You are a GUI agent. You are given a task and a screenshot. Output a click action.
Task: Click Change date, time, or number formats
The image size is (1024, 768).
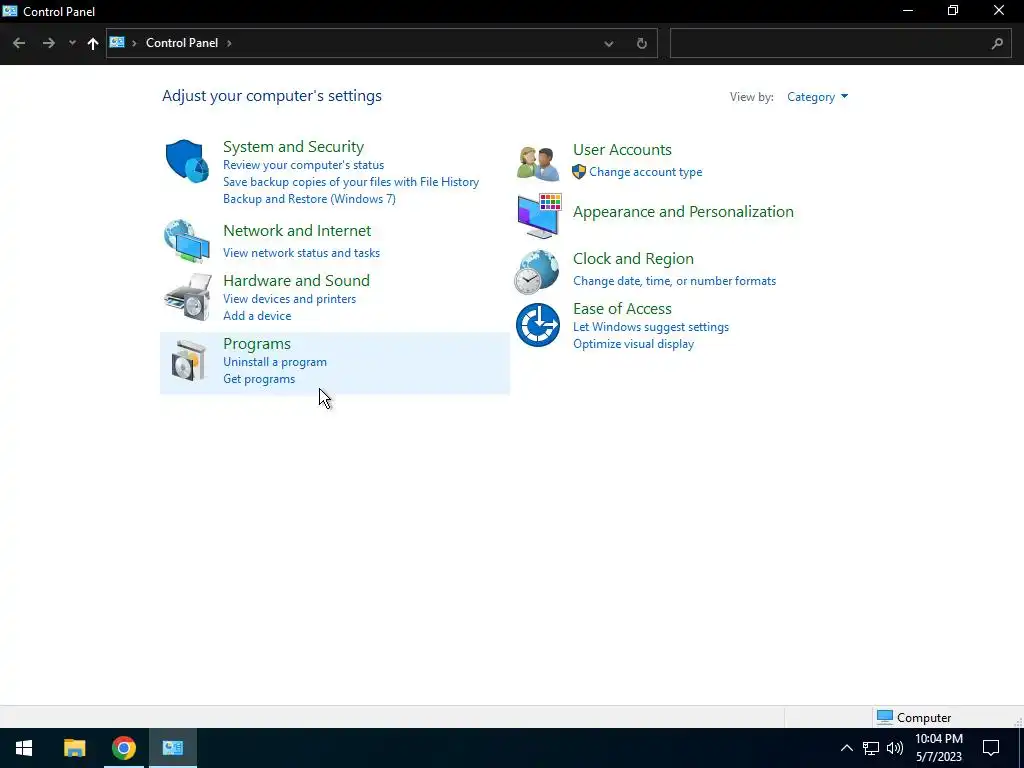click(x=675, y=281)
